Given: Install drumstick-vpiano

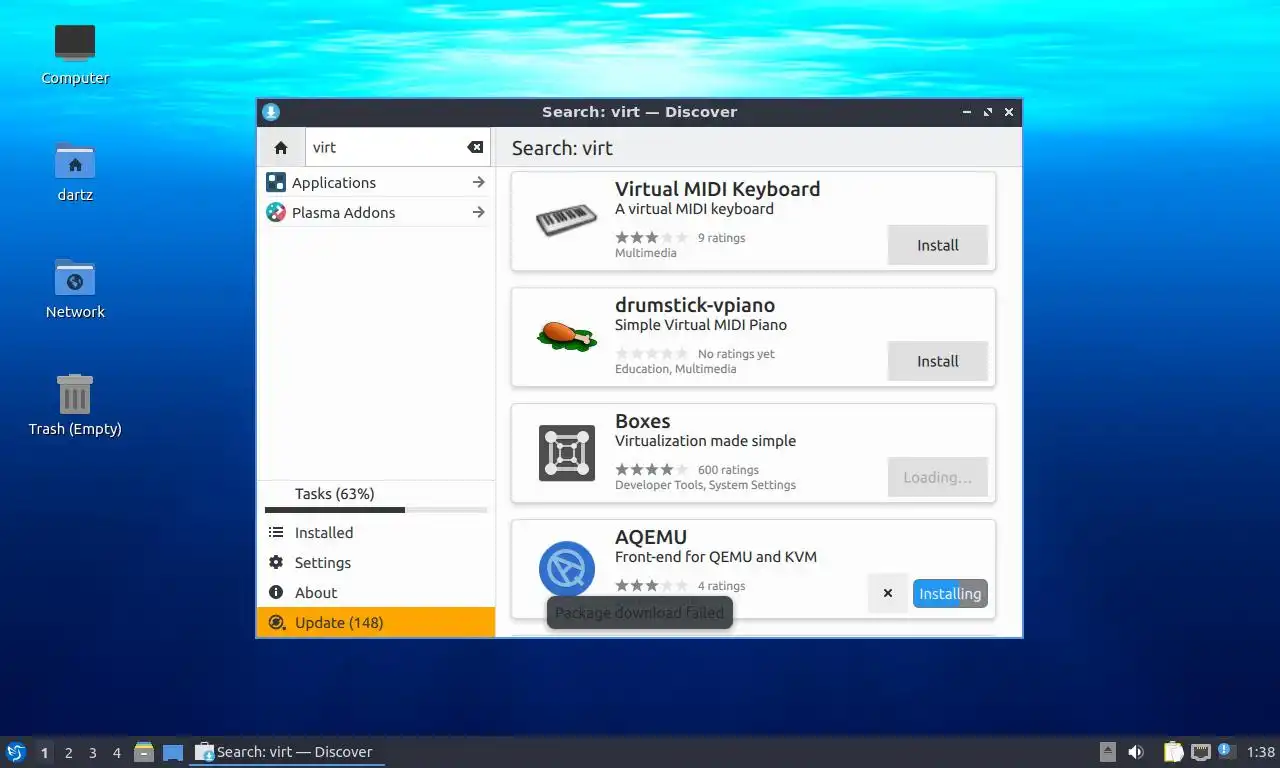Looking at the screenshot, I should [x=938, y=361].
